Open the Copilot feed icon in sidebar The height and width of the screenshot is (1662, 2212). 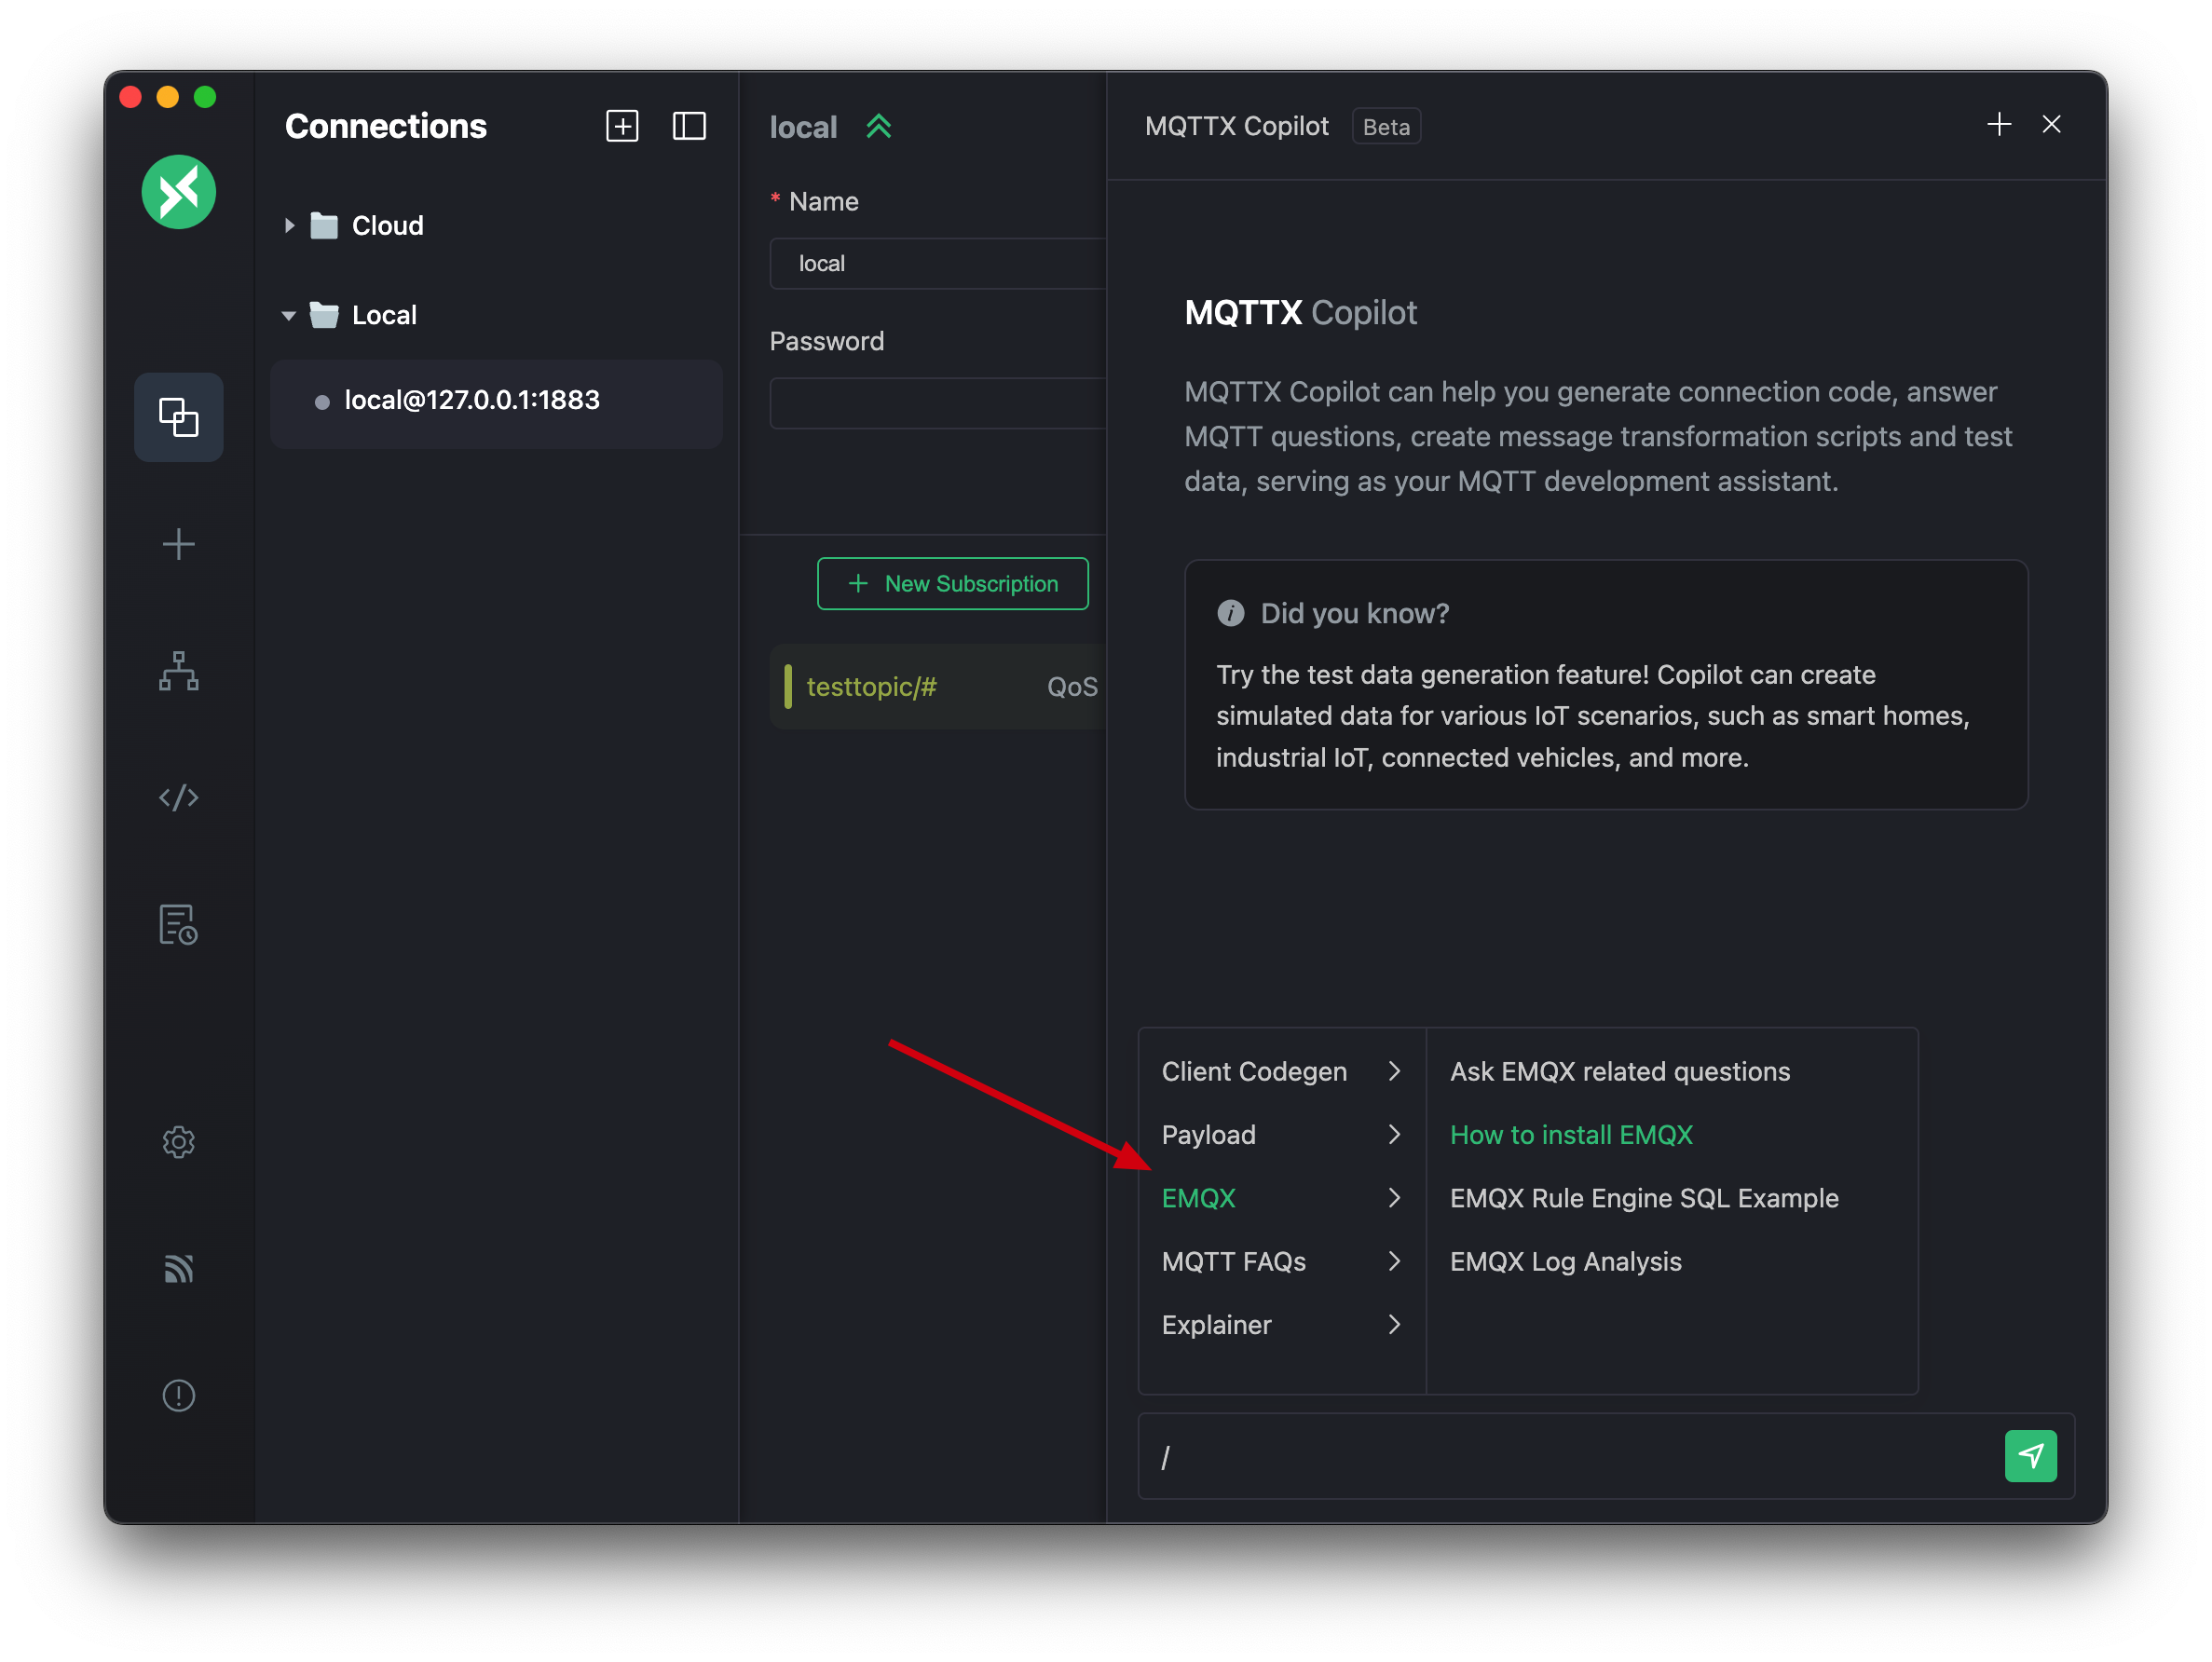[x=178, y=1268]
